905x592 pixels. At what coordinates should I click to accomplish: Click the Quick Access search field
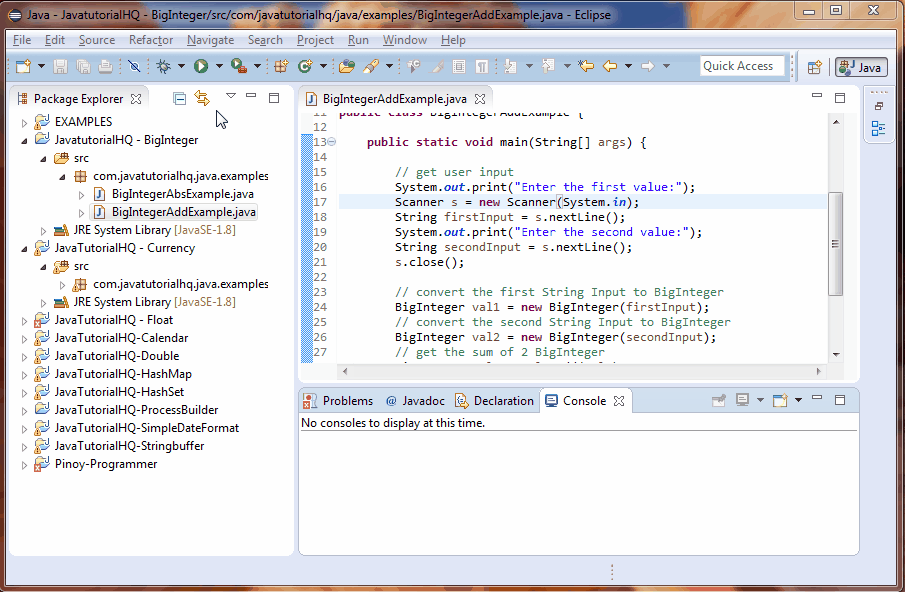(742, 66)
